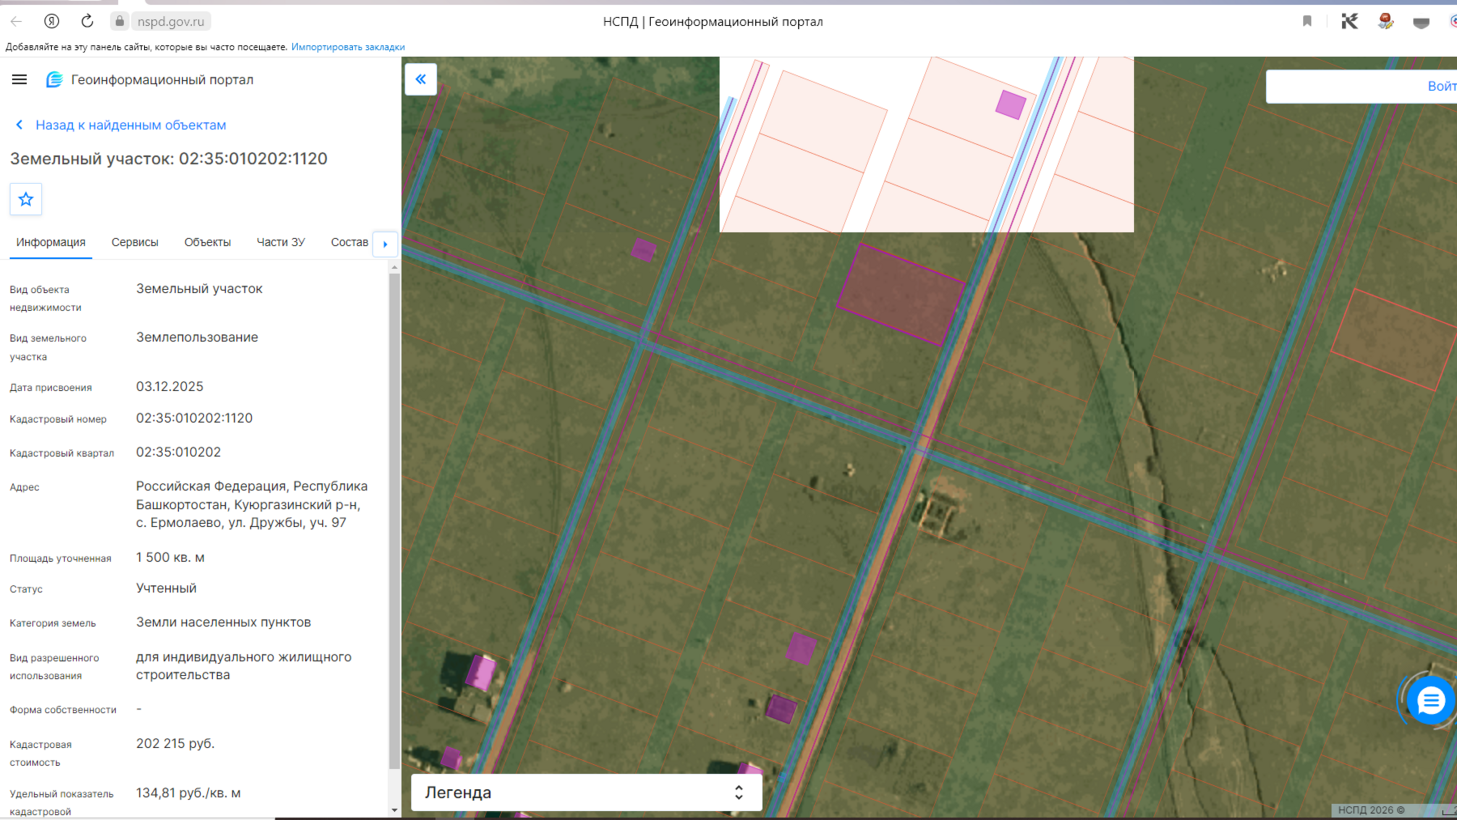Viewport: 1457px width, 820px height.
Task: Click the cadastral value 202 215 руб.
Action: 175,743
